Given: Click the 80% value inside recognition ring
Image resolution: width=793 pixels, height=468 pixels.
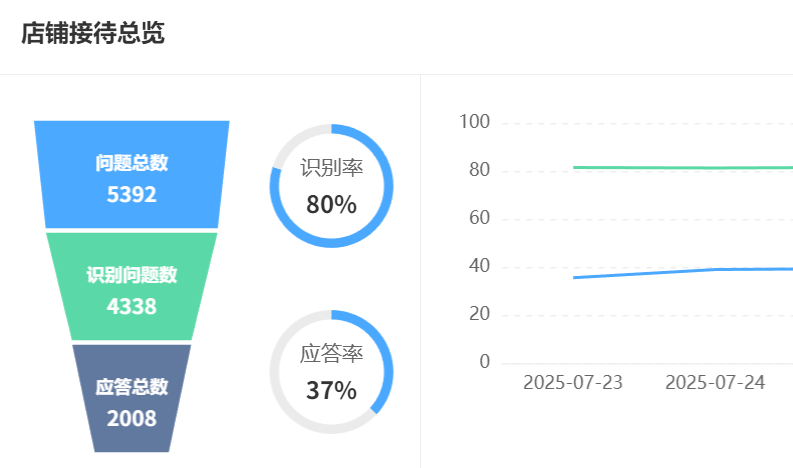Looking at the screenshot, I should pyautogui.click(x=331, y=205).
